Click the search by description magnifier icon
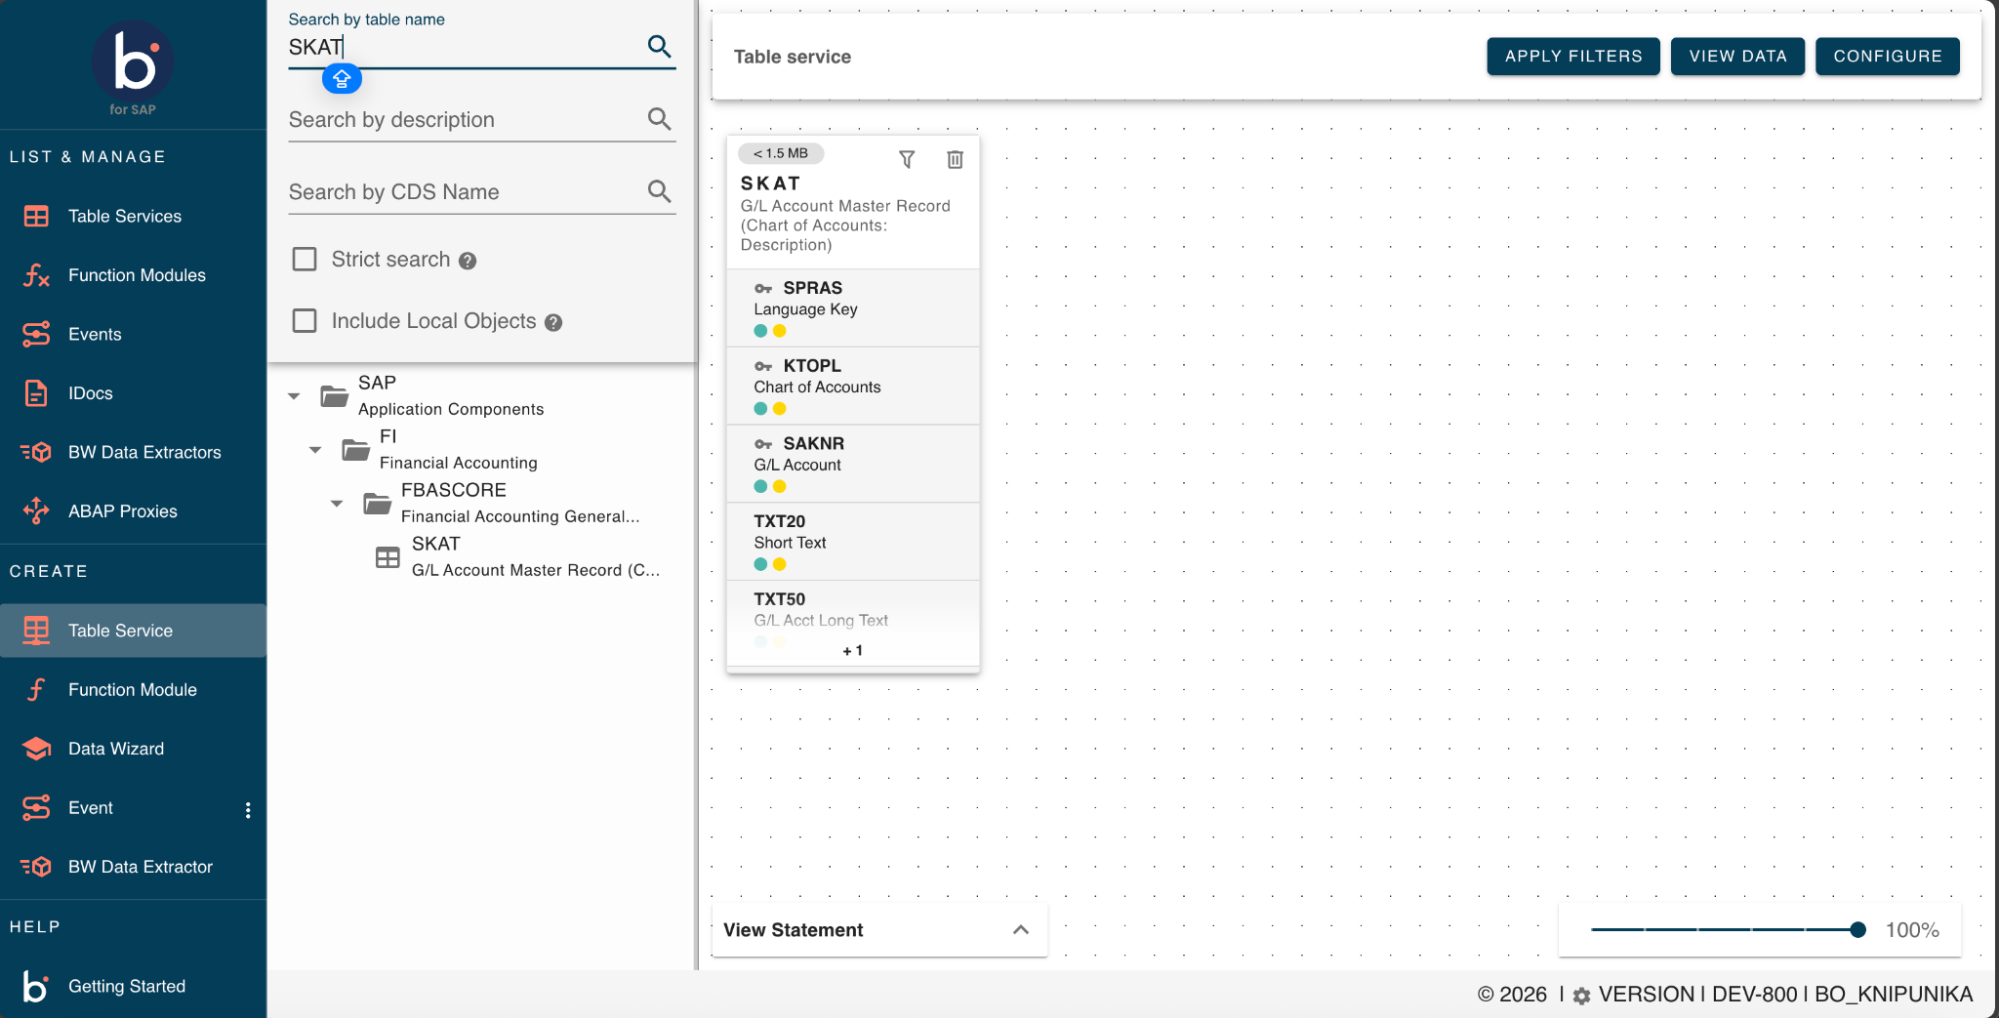This screenshot has height=1019, width=1999. (658, 119)
